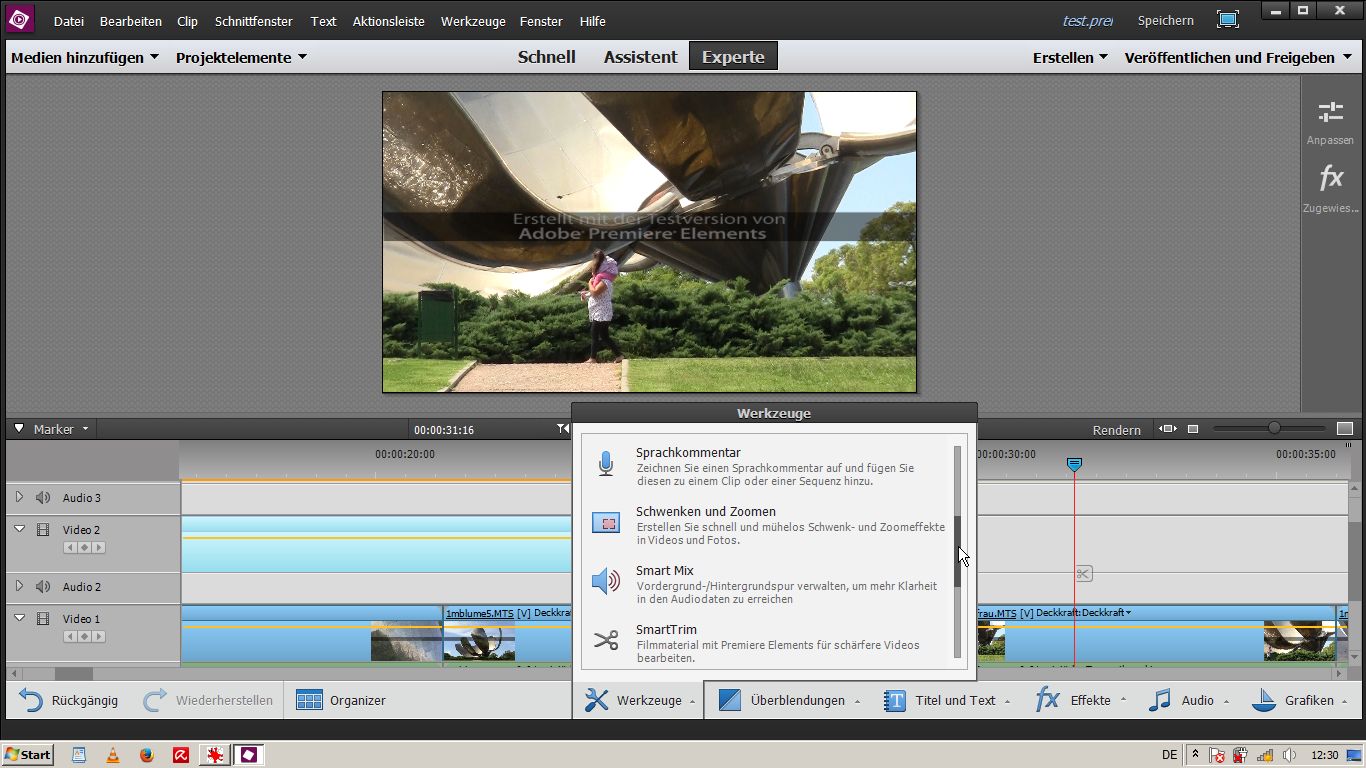The height and width of the screenshot is (768, 1366).
Task: Open the Anpassen adjustments panel
Action: [x=1330, y=121]
